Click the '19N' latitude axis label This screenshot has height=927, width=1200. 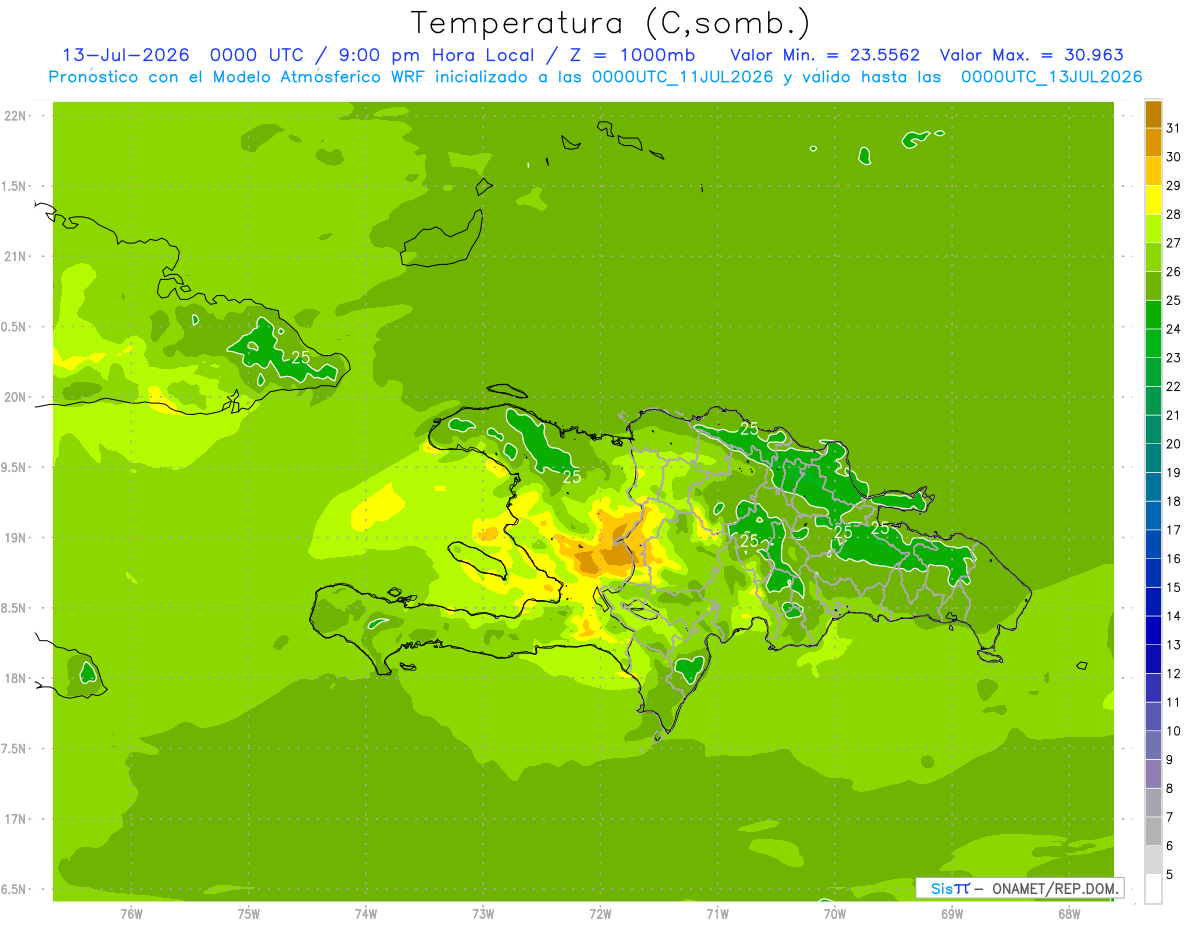coord(15,538)
